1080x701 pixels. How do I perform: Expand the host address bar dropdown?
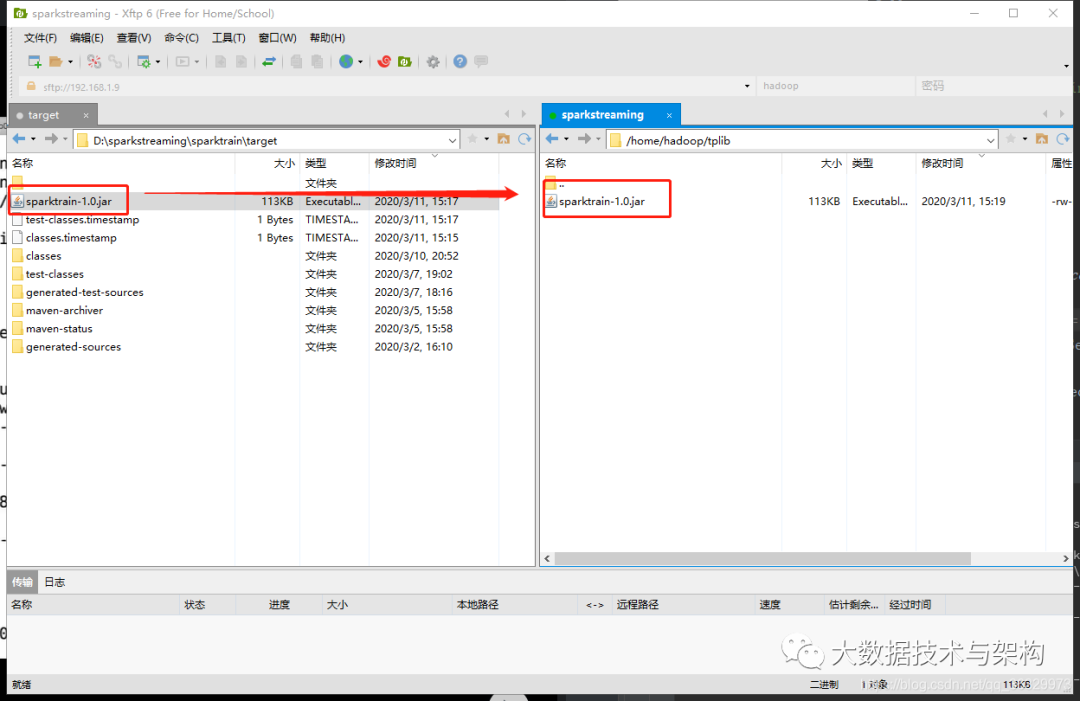point(747,87)
